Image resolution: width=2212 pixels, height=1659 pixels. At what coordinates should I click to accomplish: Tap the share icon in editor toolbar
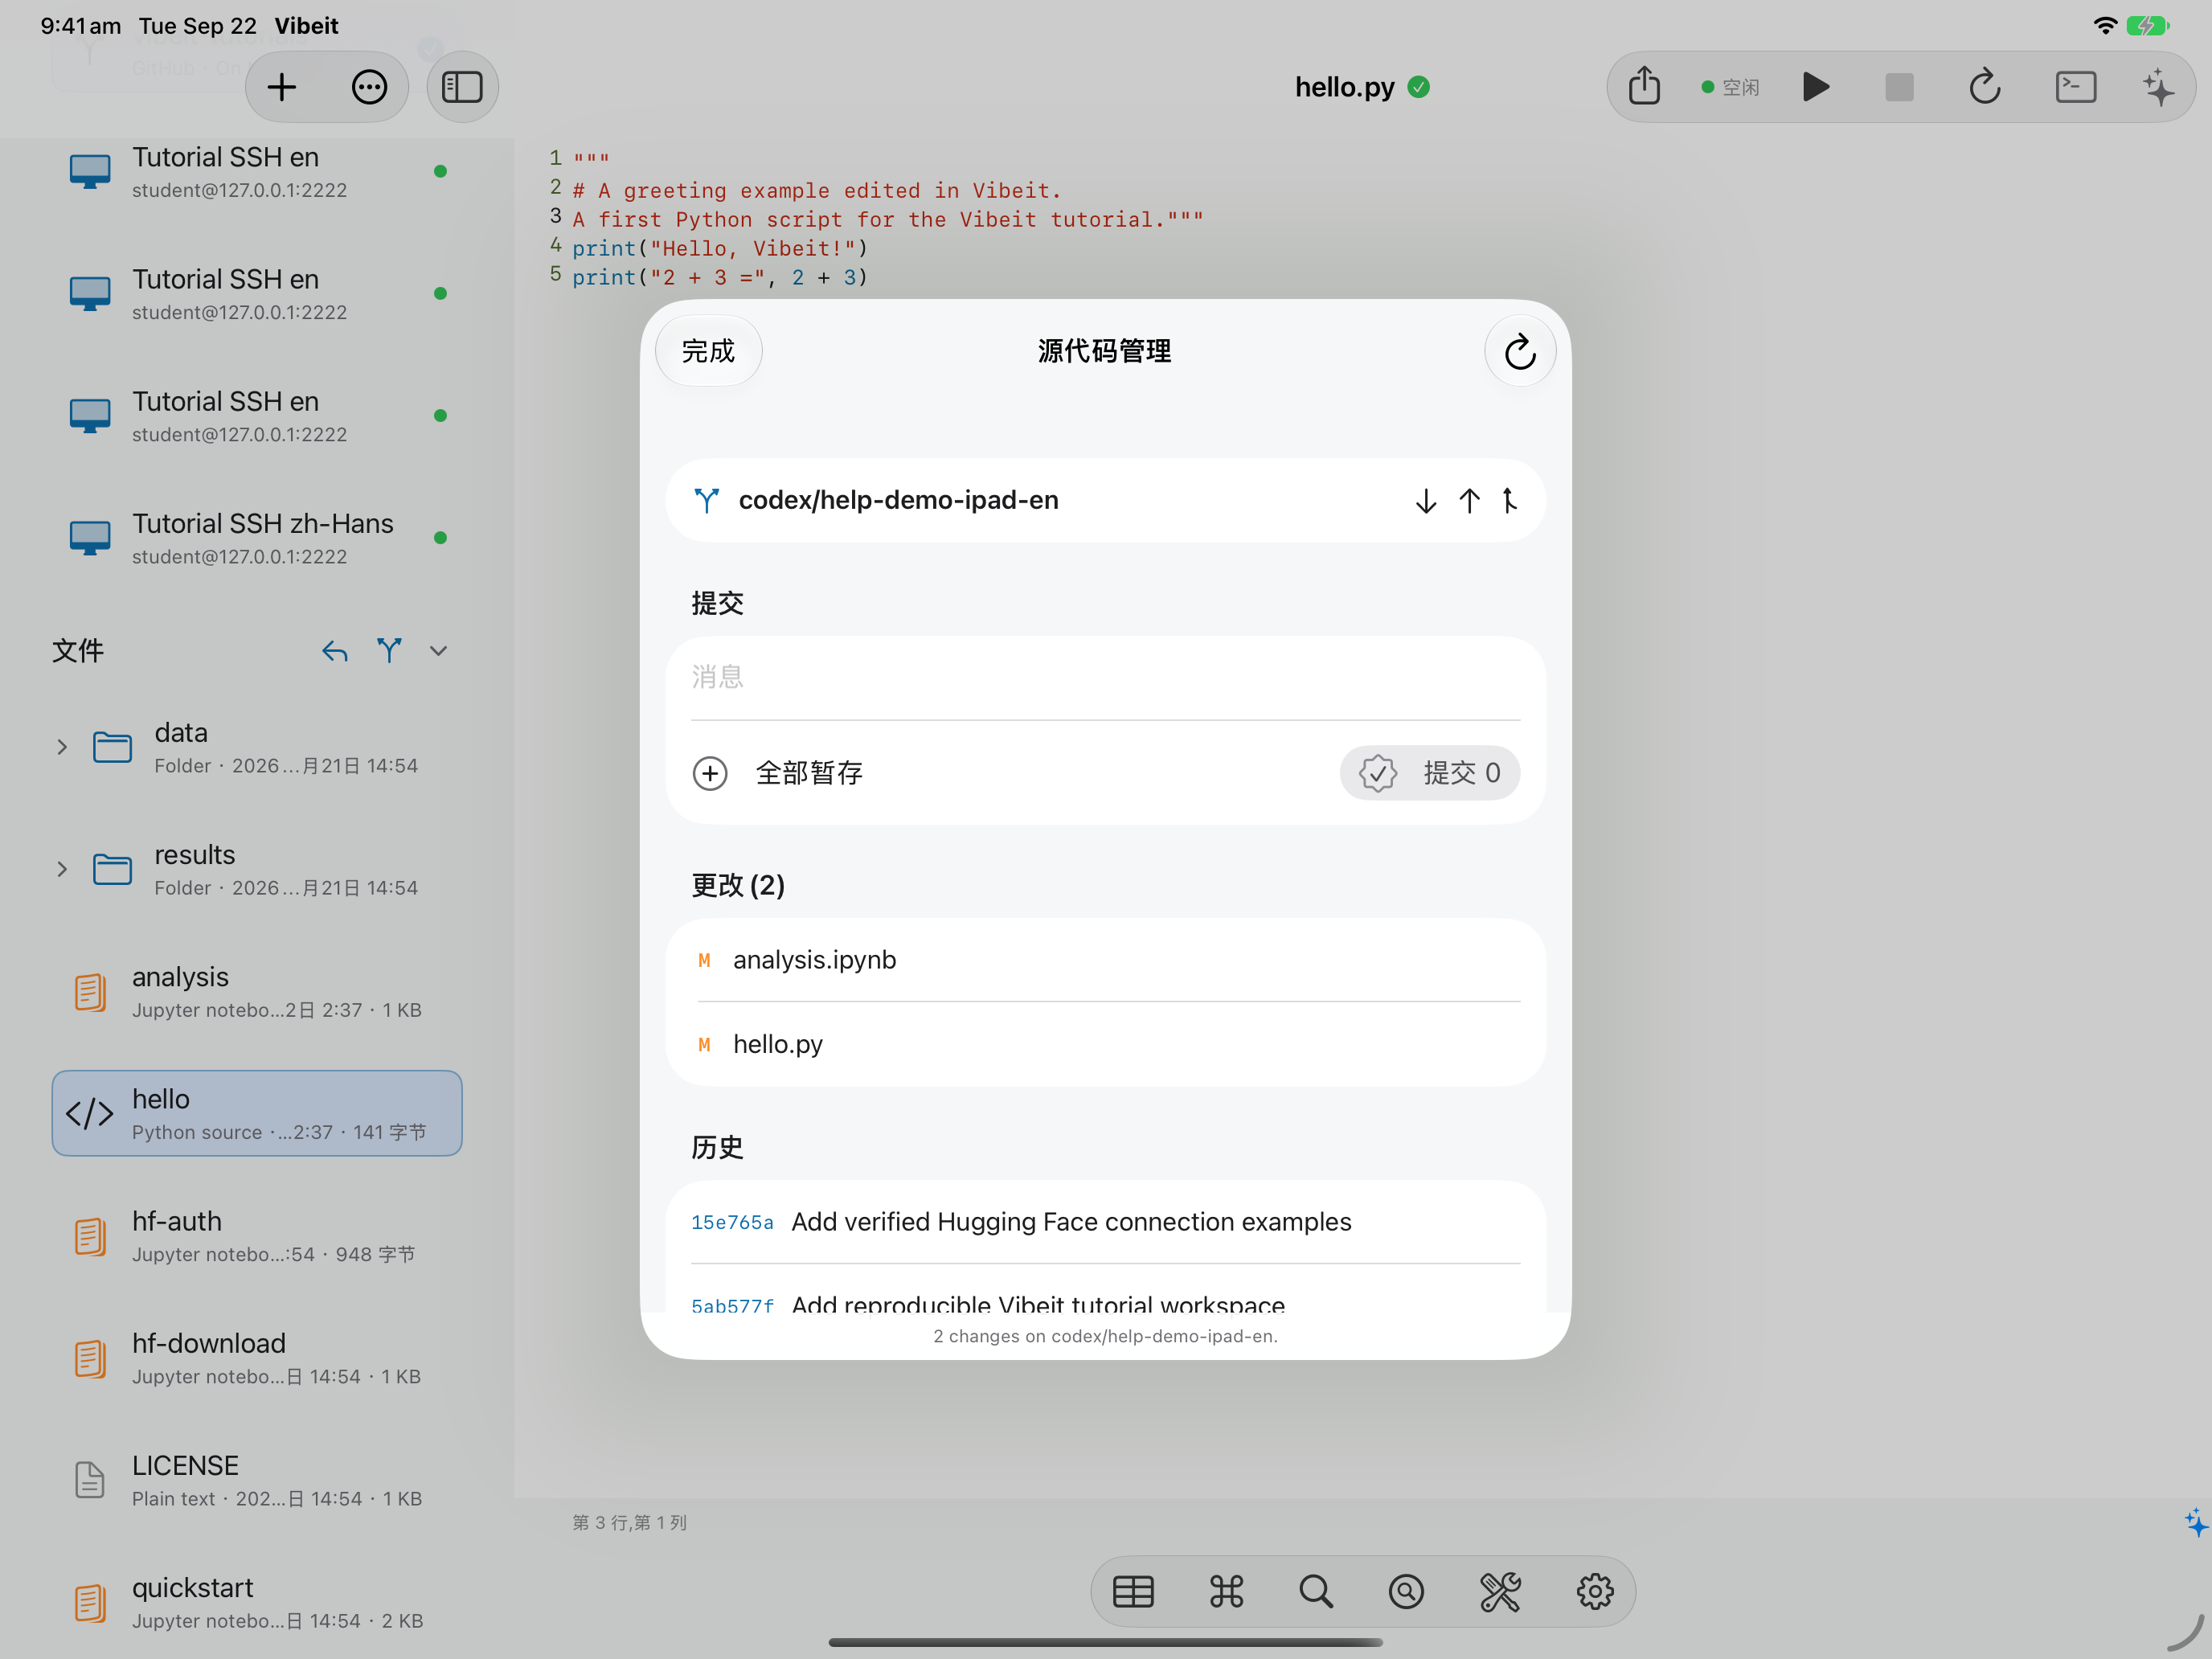(x=1644, y=86)
